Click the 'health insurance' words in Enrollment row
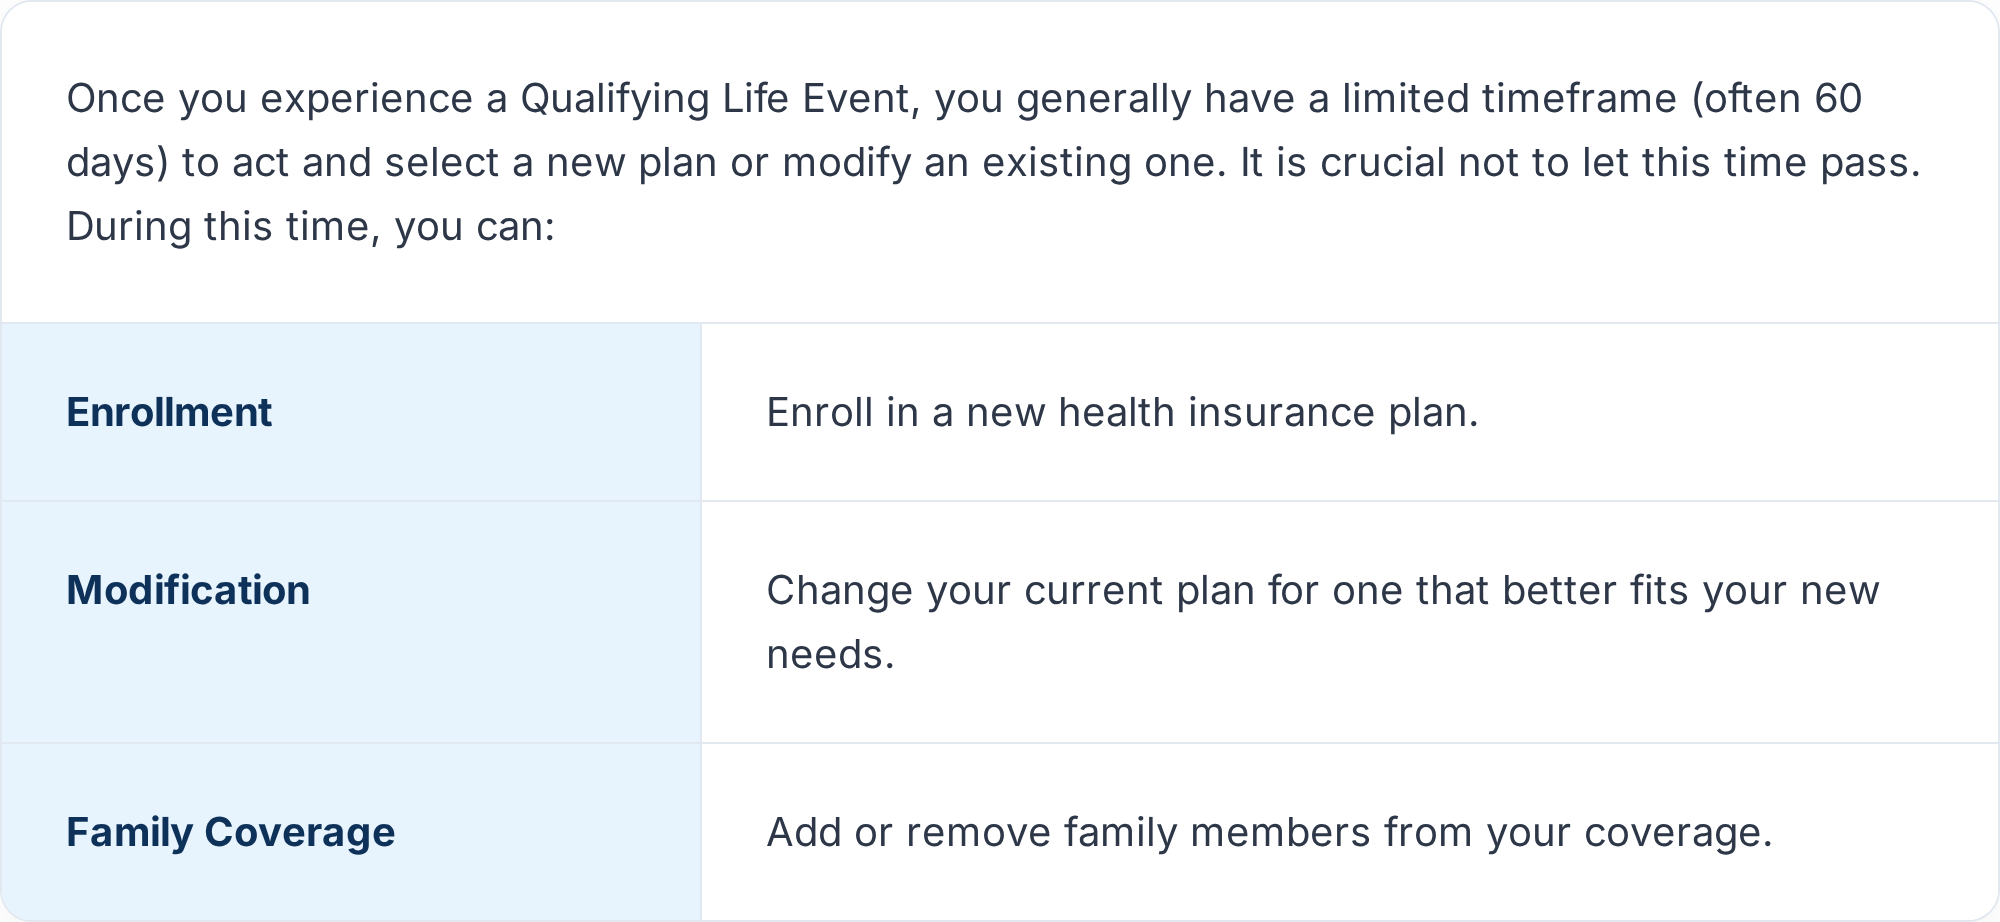 1217,412
